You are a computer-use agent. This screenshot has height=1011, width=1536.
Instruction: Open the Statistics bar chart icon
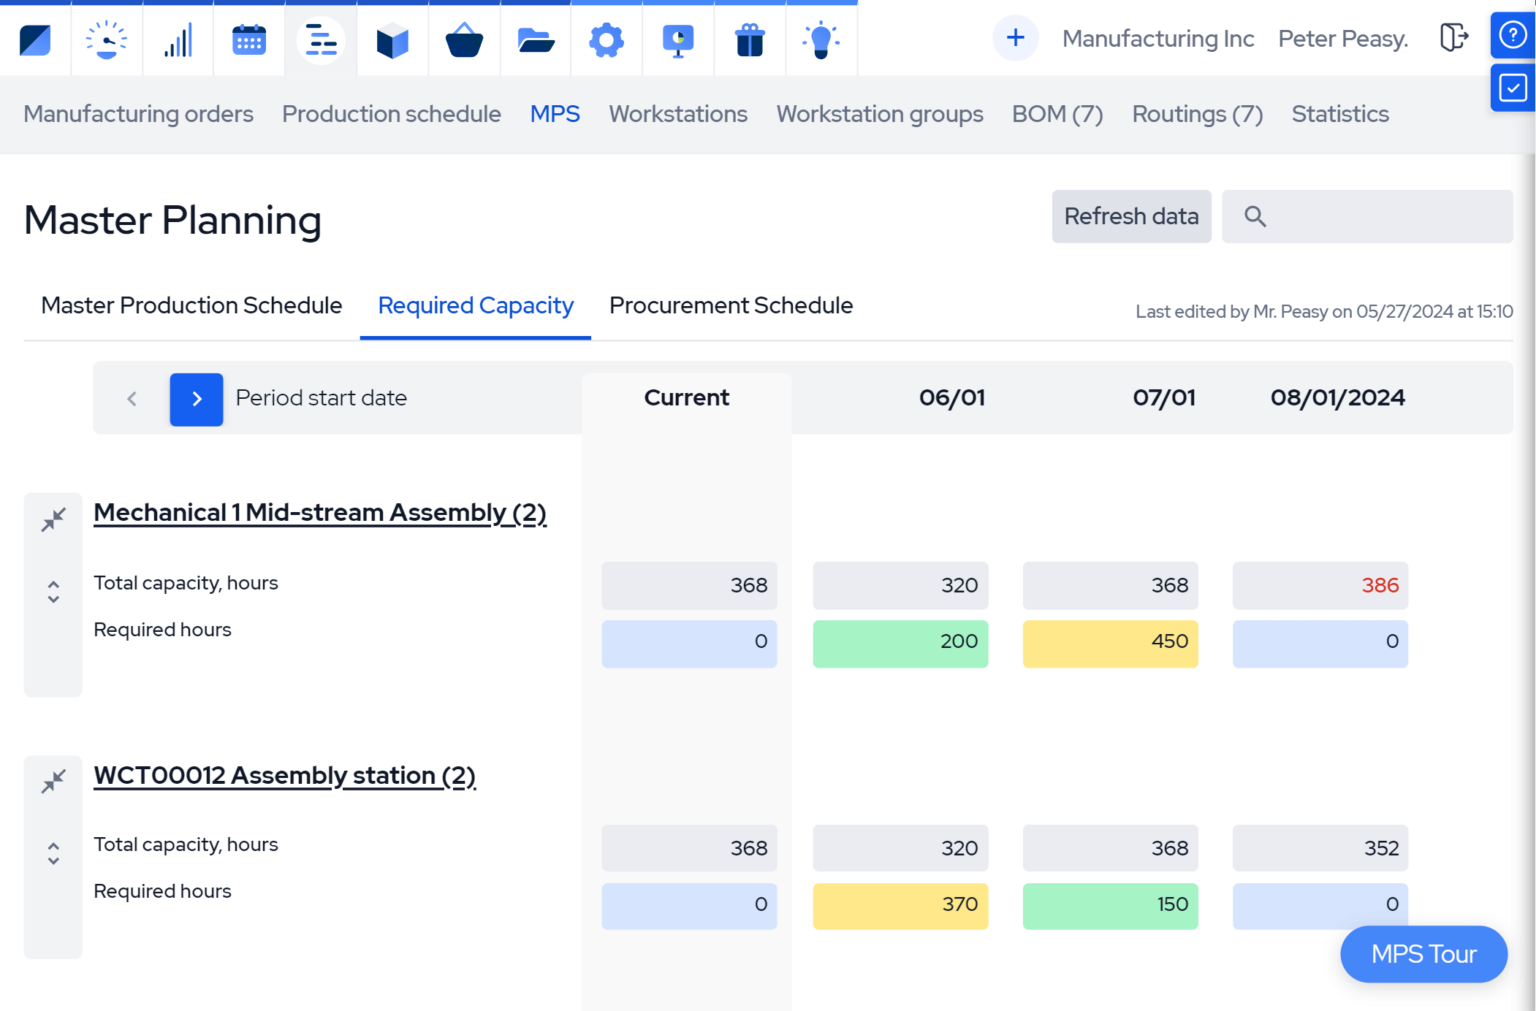pyautogui.click(x=177, y=39)
